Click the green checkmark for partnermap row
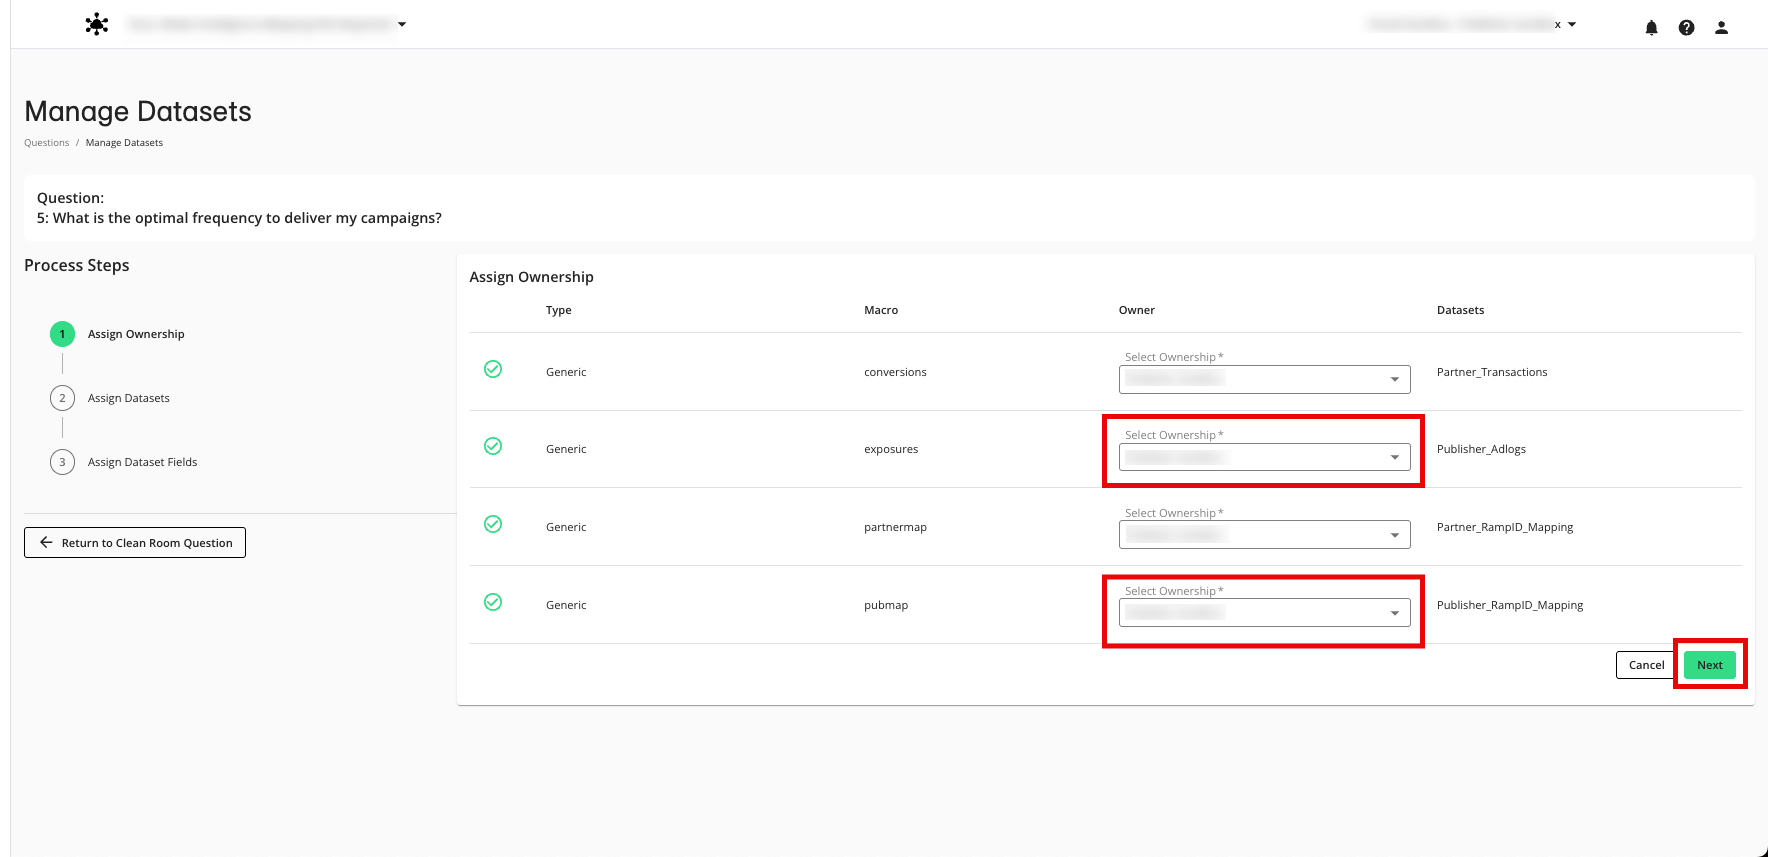The height and width of the screenshot is (857, 1768). coord(493,524)
